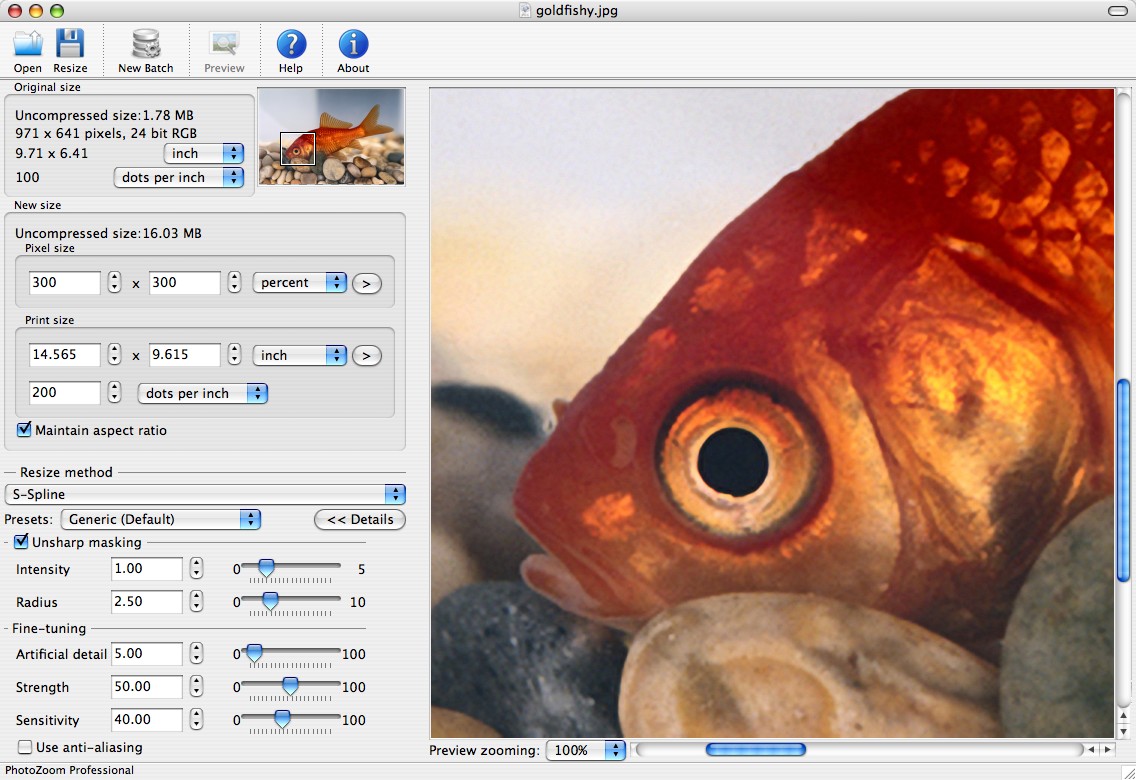The width and height of the screenshot is (1136, 780).
Task: Click the Preview toolbar icon
Action: click(224, 45)
